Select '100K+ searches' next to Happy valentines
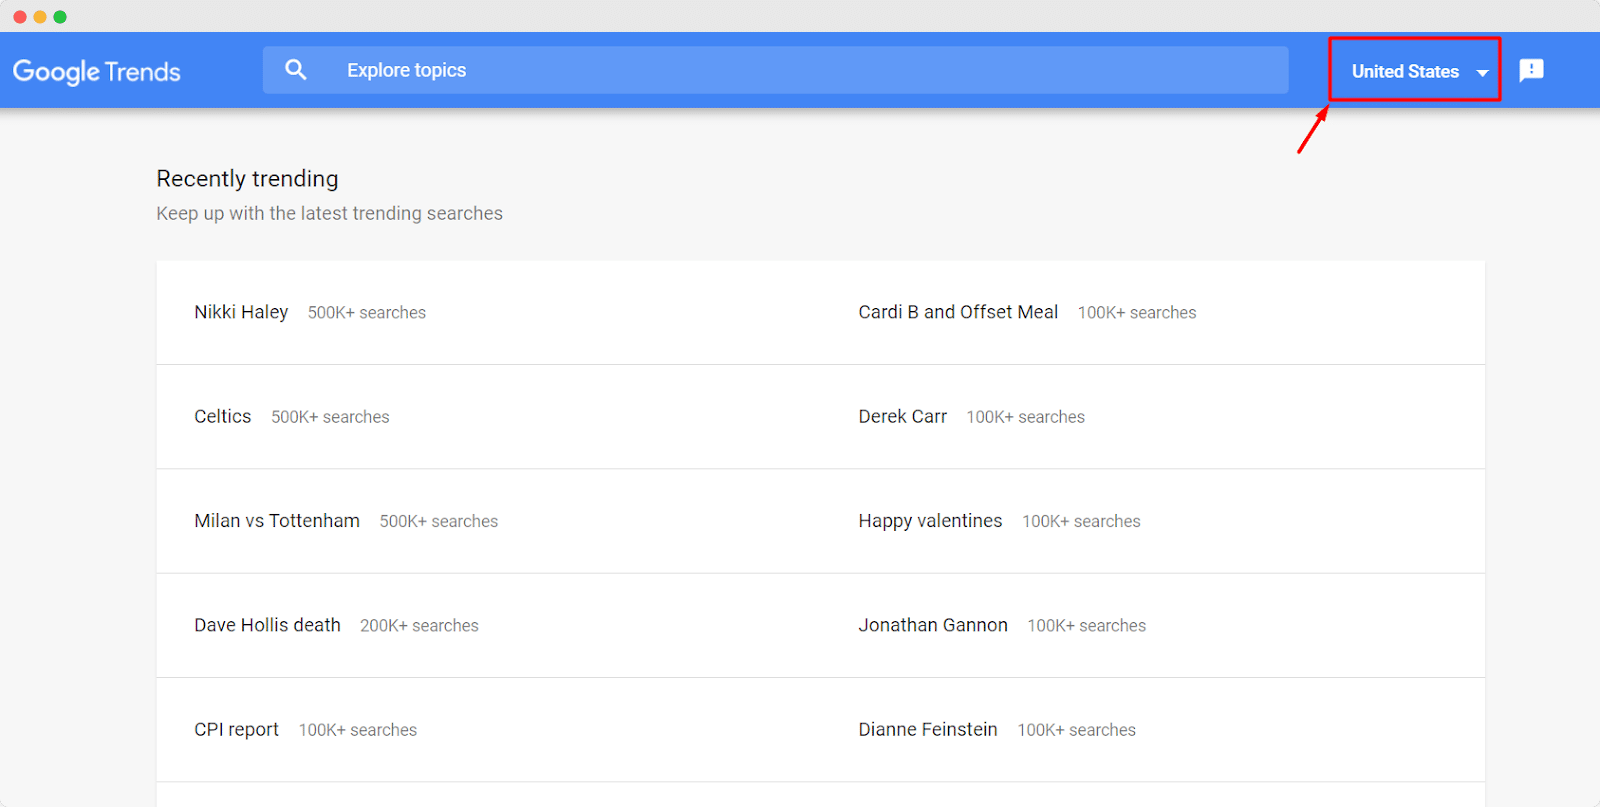Screen dimensions: 1600x807 [x=1081, y=522]
